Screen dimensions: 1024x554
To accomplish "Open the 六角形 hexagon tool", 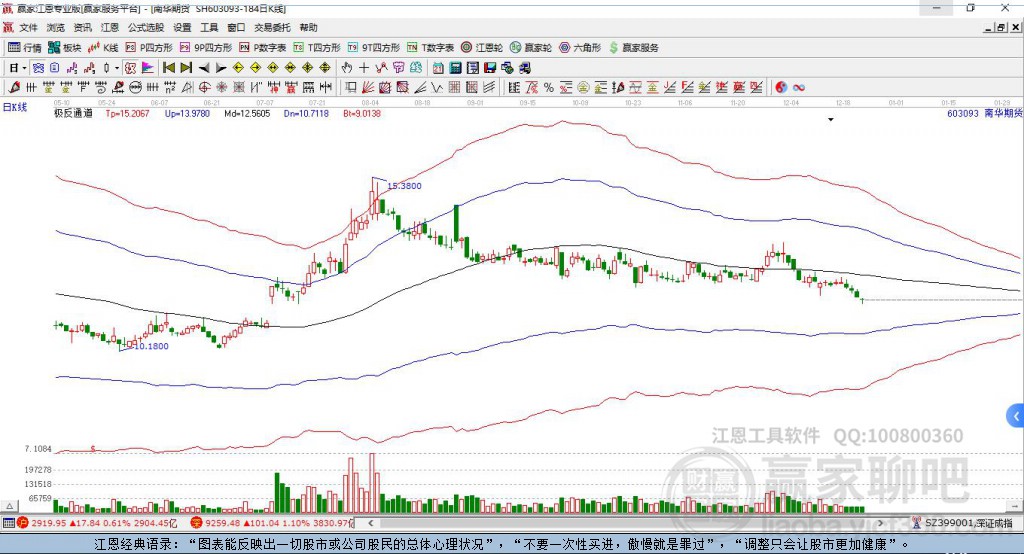I will [x=580, y=48].
